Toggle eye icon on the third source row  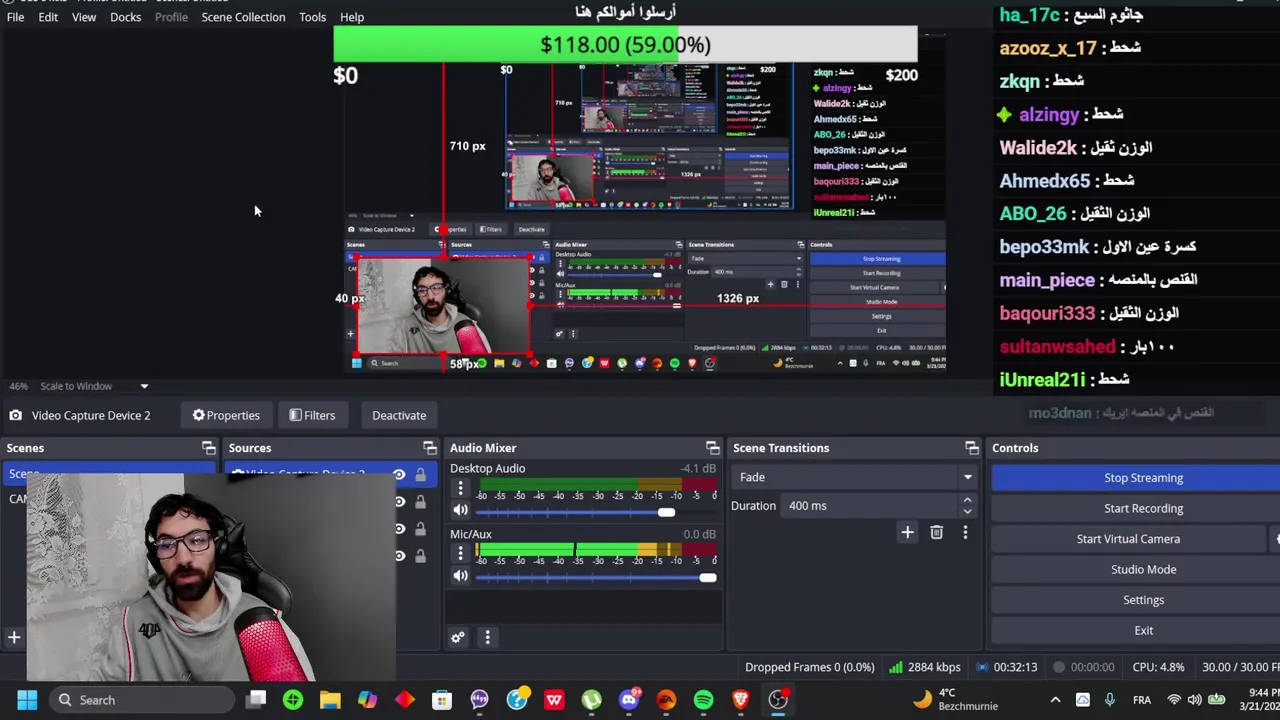399,529
